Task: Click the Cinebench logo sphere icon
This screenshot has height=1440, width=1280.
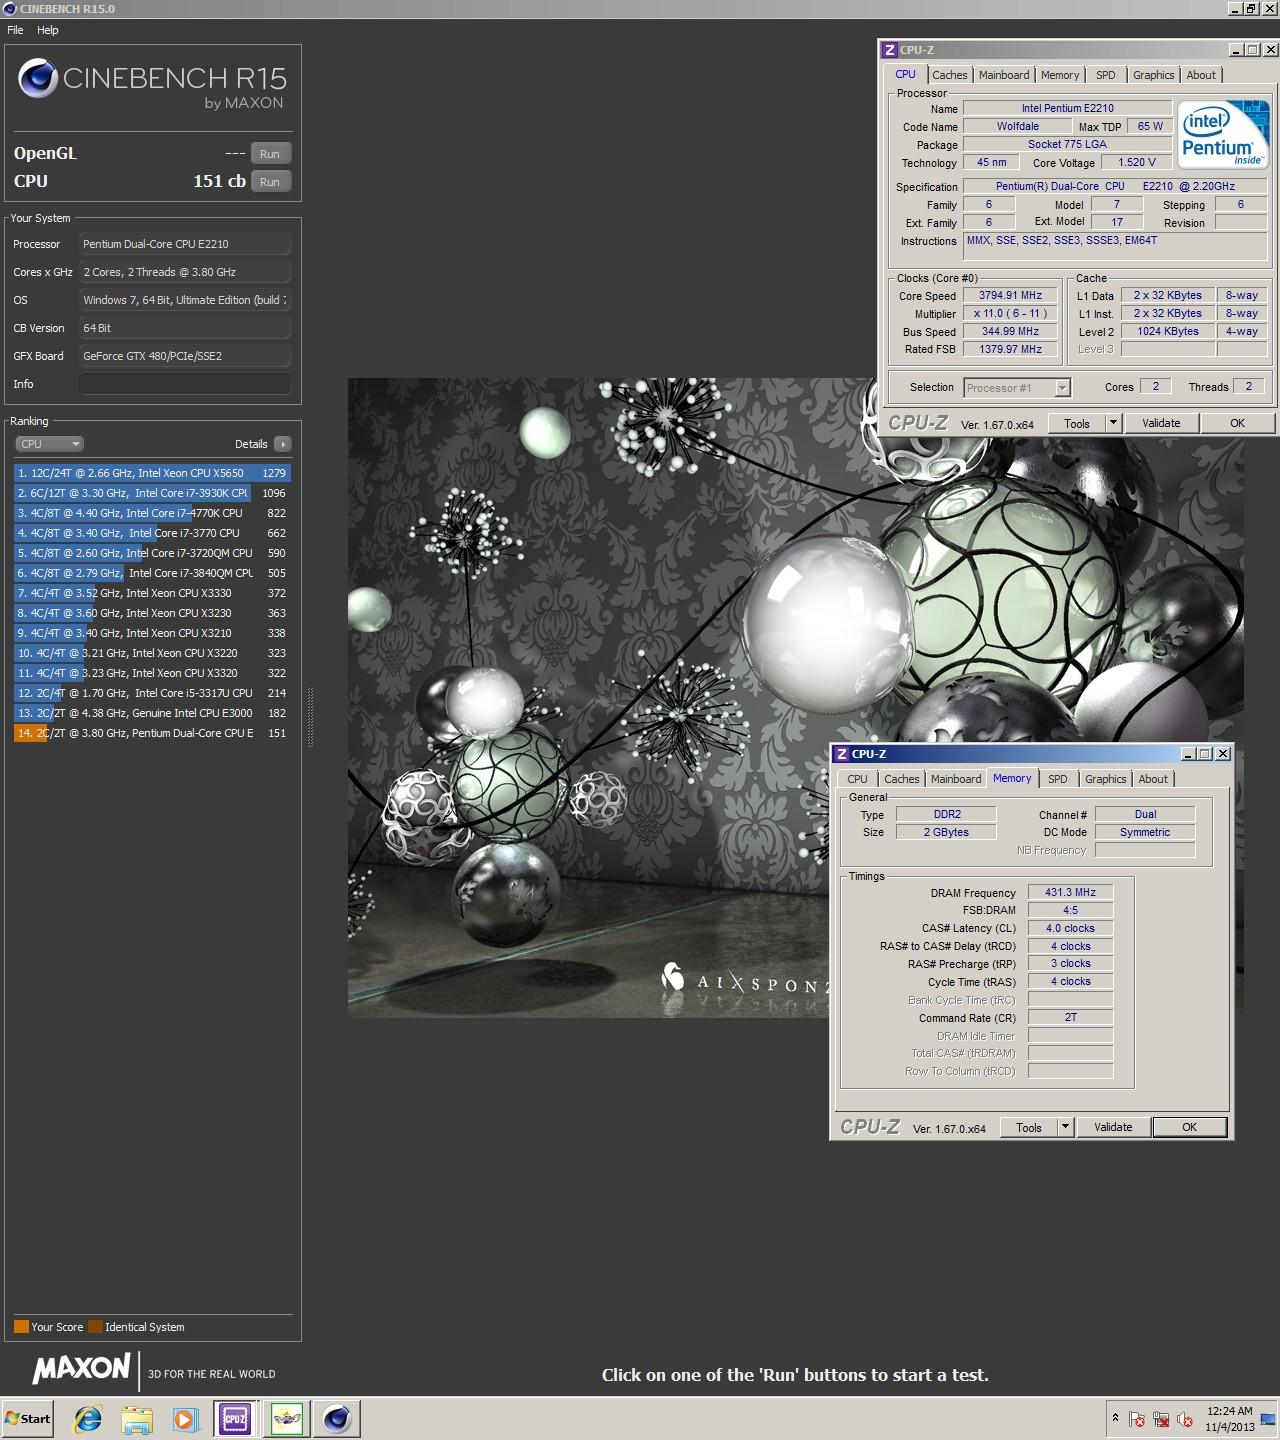Action: 38,79
